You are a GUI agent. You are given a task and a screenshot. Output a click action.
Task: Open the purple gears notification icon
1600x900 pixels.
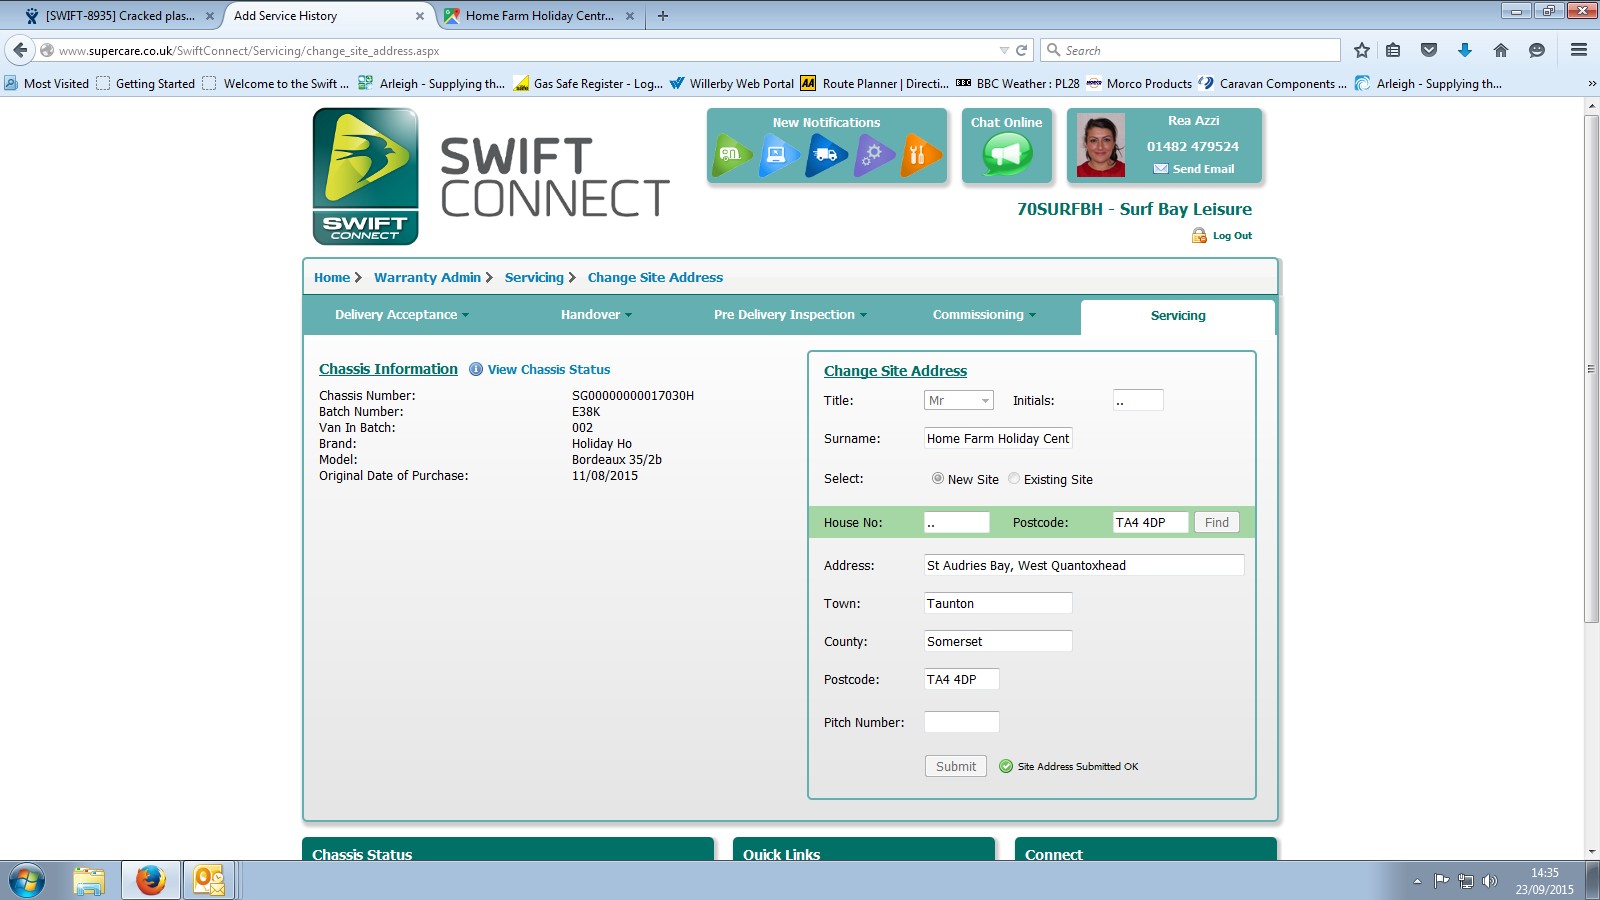pos(874,154)
